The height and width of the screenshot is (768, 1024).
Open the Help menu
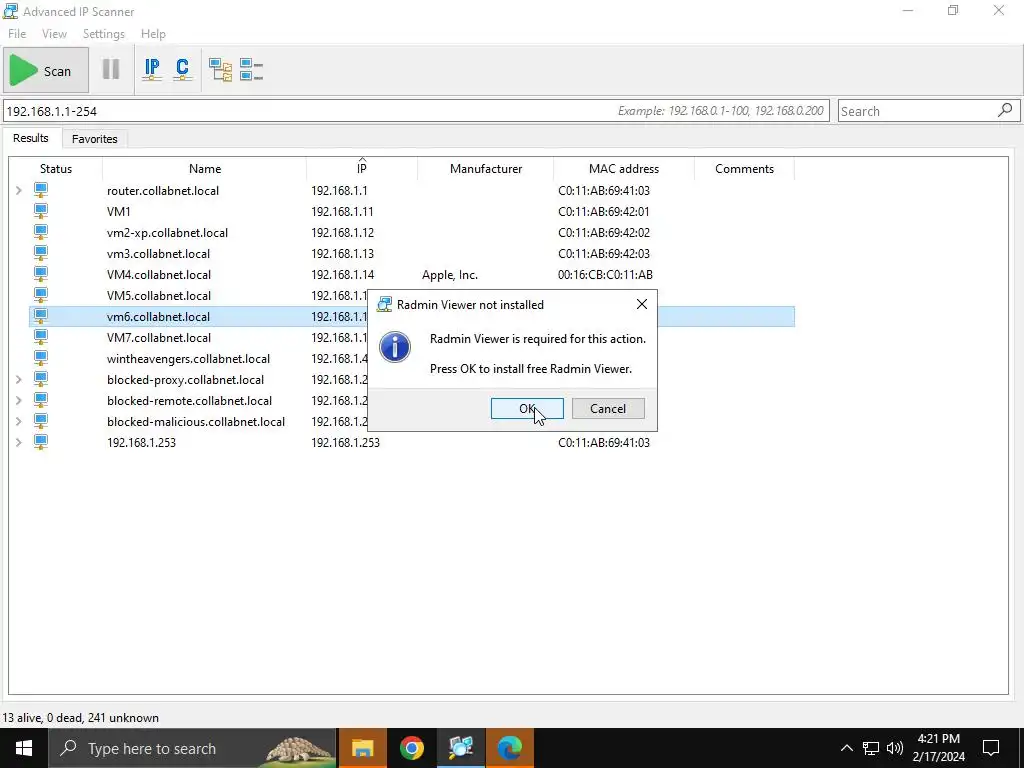(153, 34)
